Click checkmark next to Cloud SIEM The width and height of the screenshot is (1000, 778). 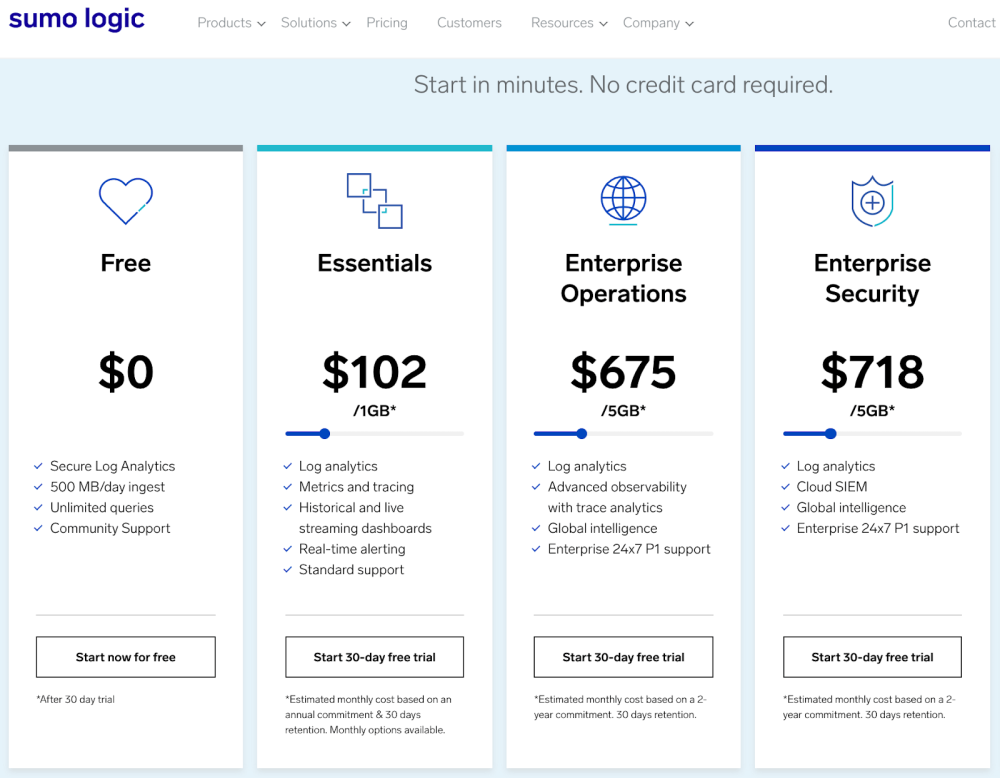[x=785, y=487]
